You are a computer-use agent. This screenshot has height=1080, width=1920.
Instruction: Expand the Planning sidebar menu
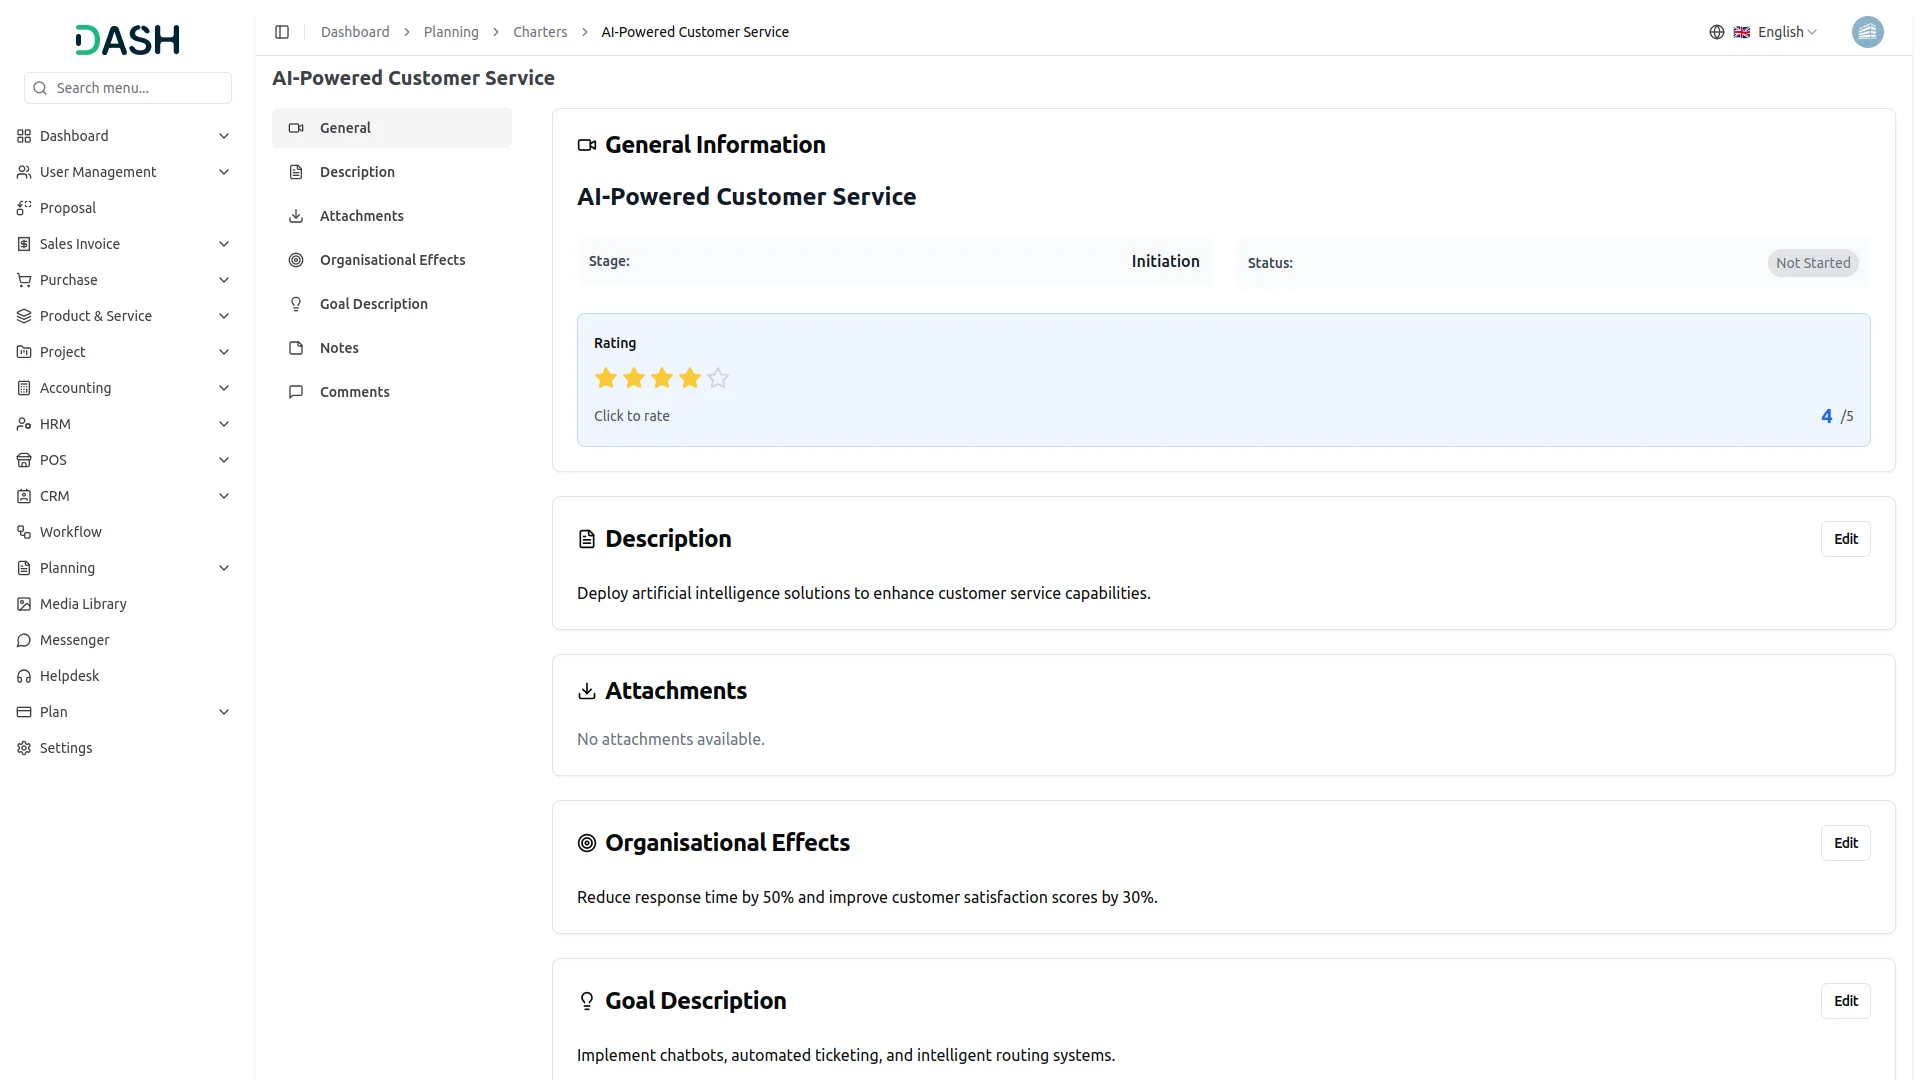(224, 568)
